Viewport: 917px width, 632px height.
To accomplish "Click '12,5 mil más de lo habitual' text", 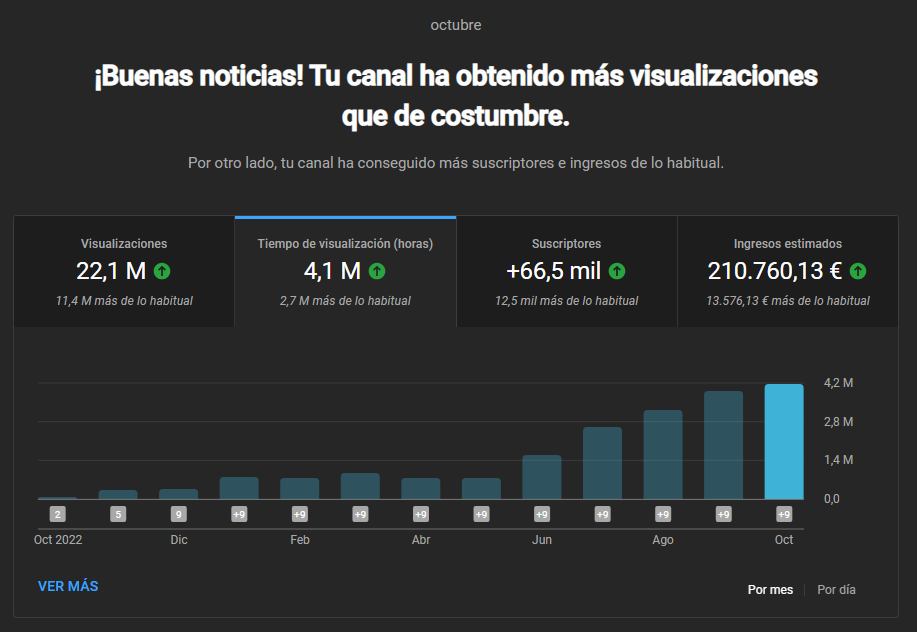I will click(x=567, y=301).
